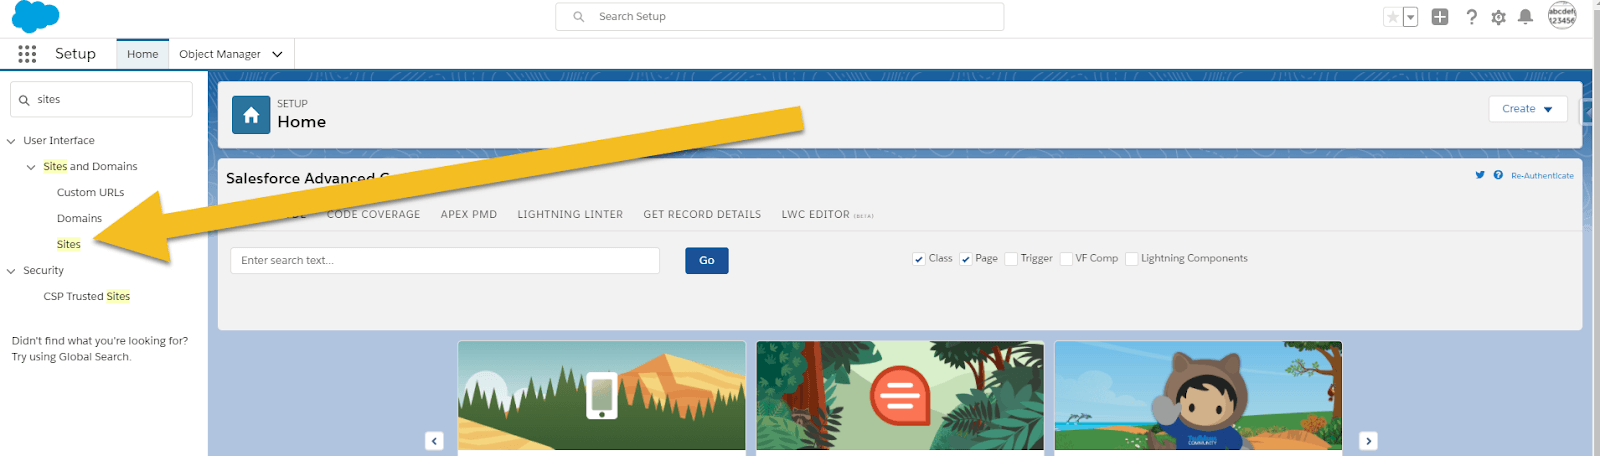Screen dimensions: 1600x456
Task: Switch to the Lightning Linter tab
Action: [x=570, y=214]
